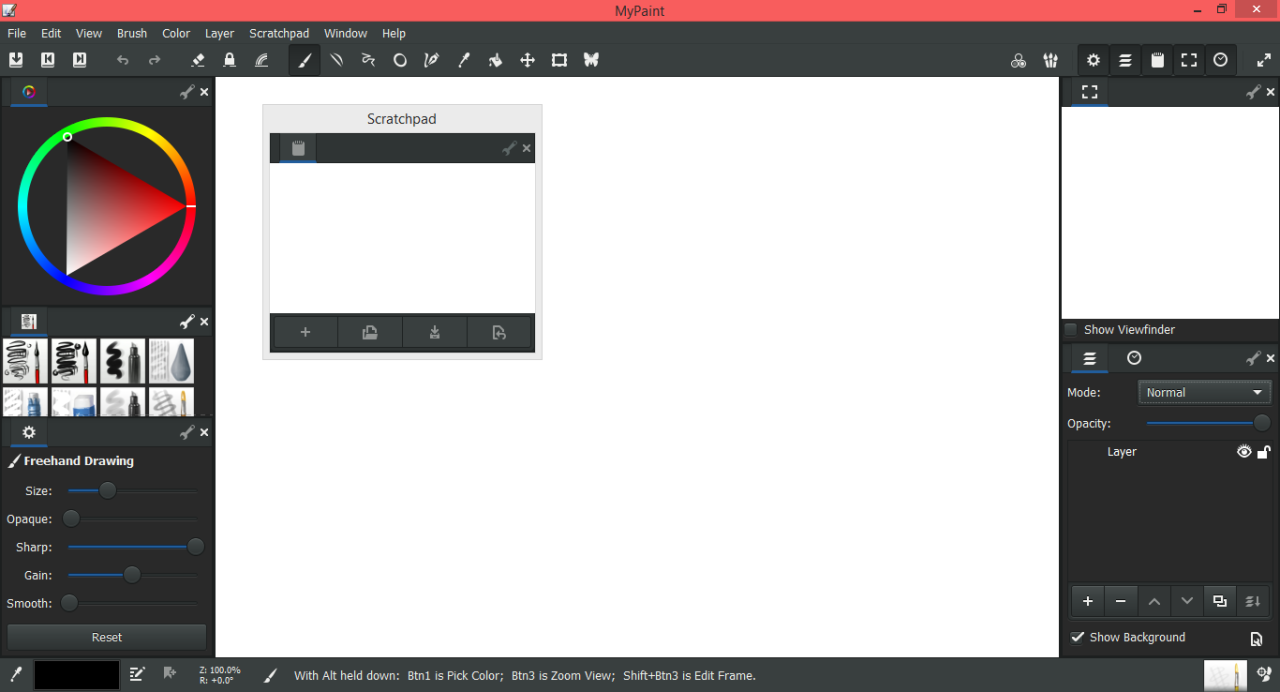Click the new scratchpad plus button
The width and height of the screenshot is (1280, 692).
pos(305,333)
